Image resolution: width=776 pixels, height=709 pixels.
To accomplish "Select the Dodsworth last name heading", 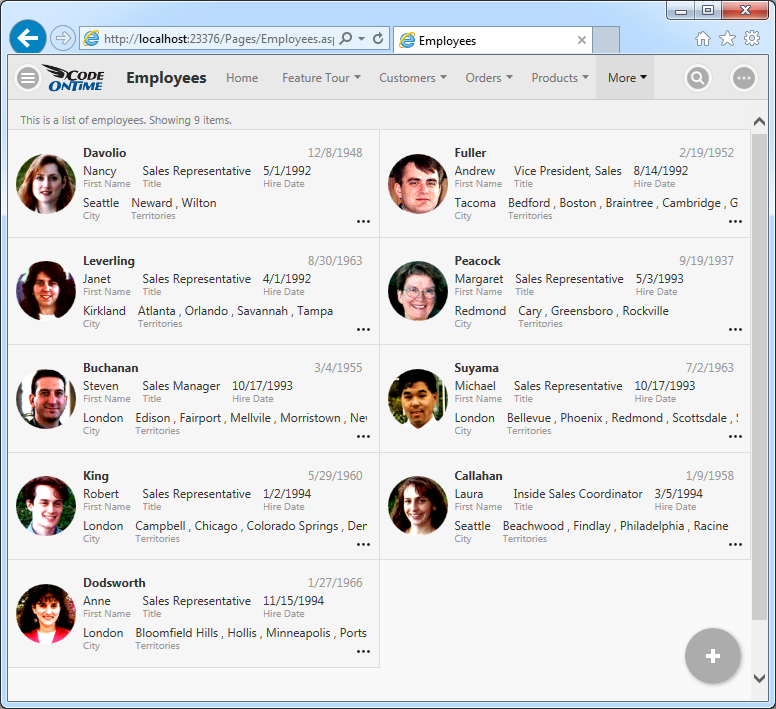I will pos(114,582).
